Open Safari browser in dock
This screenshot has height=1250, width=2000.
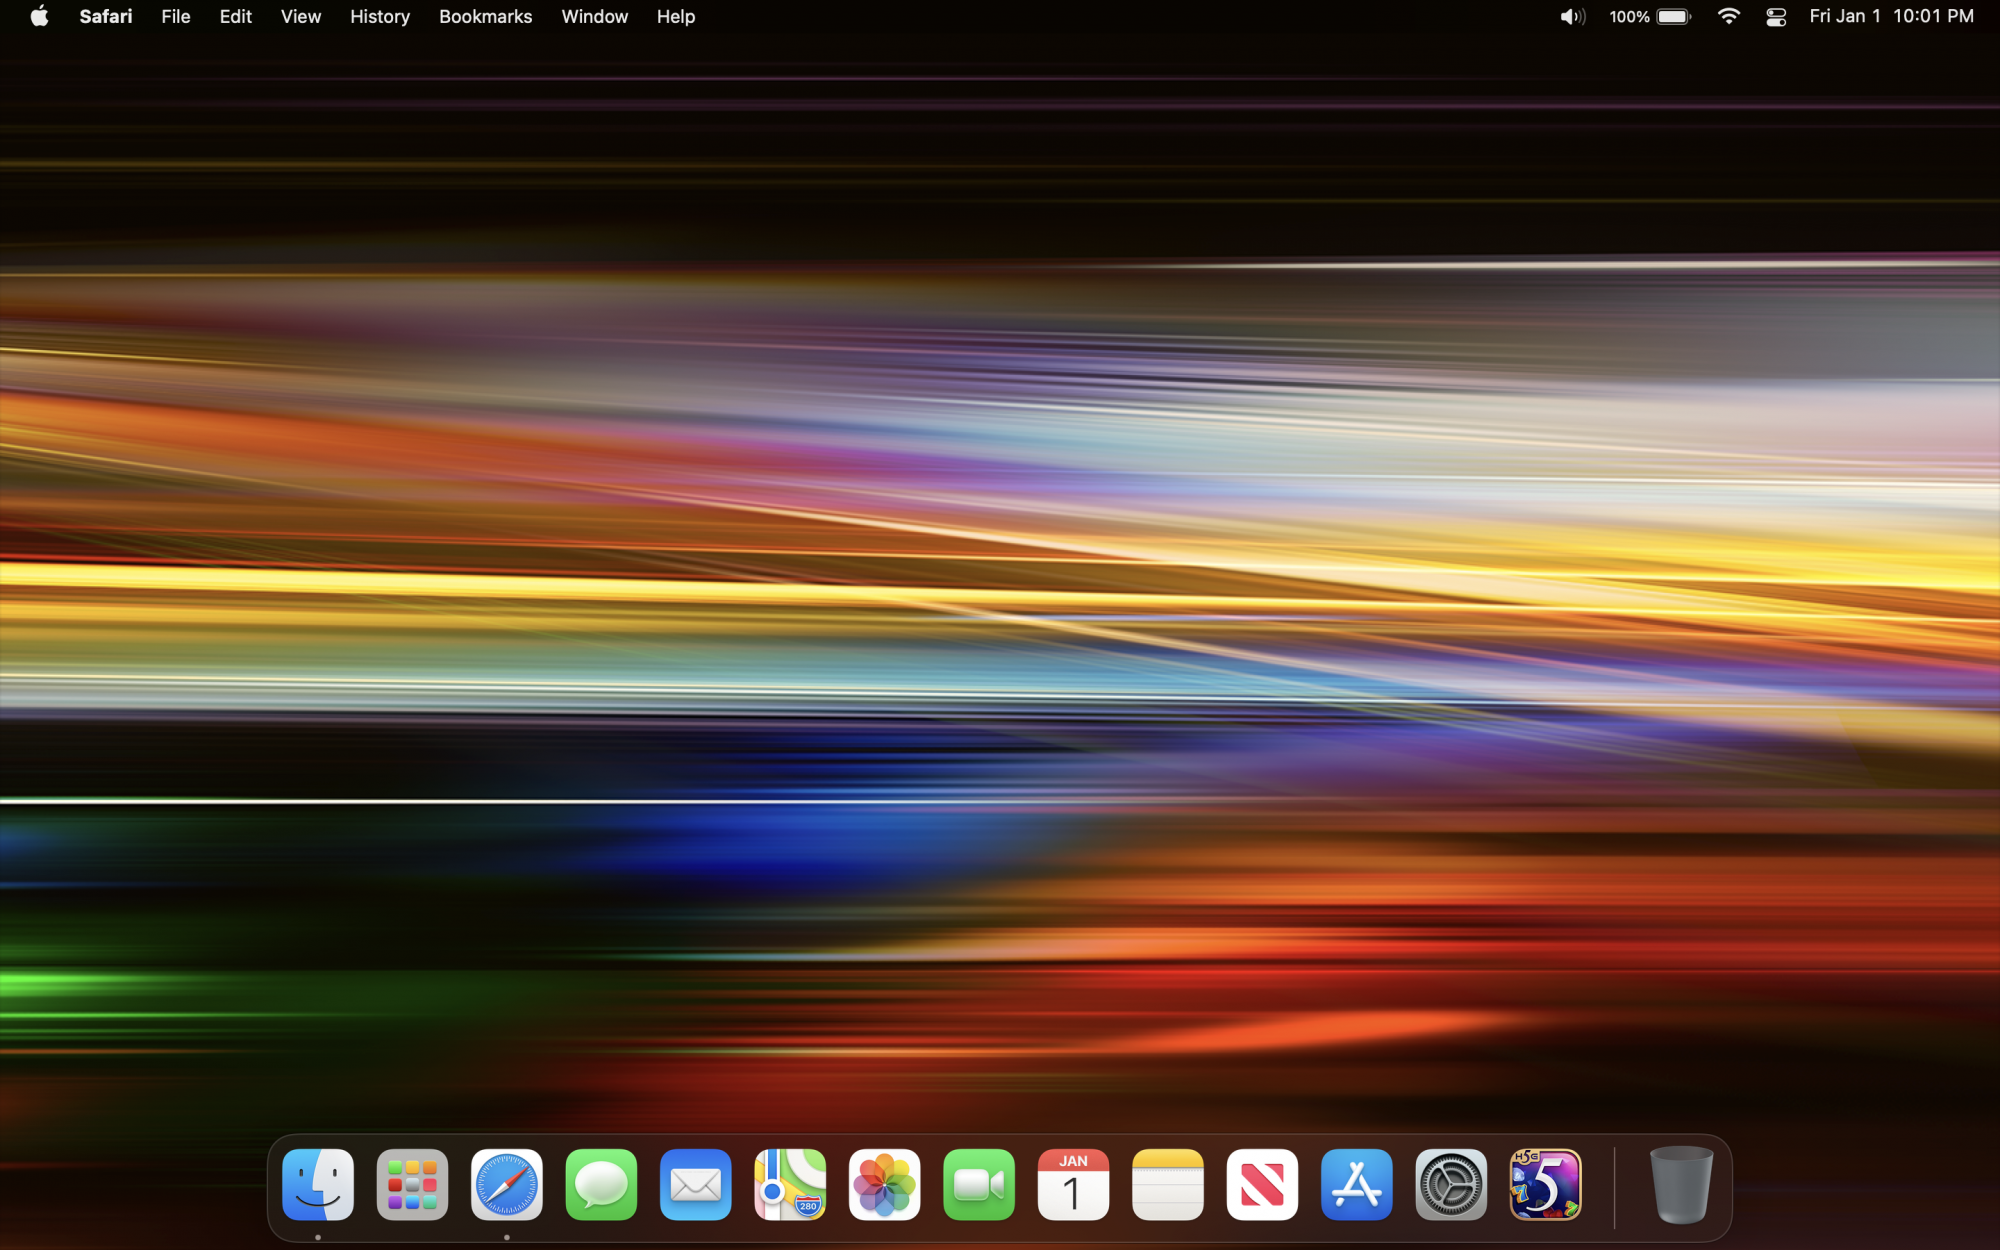pos(507,1185)
